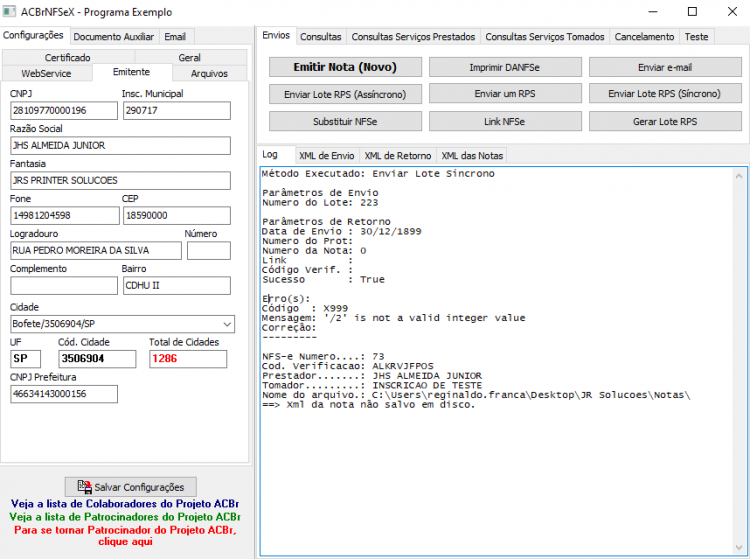Viewport: 750px width, 559px height.
Task: Click Enviar Lote RPS (Assíncrono) button
Action: (345, 94)
